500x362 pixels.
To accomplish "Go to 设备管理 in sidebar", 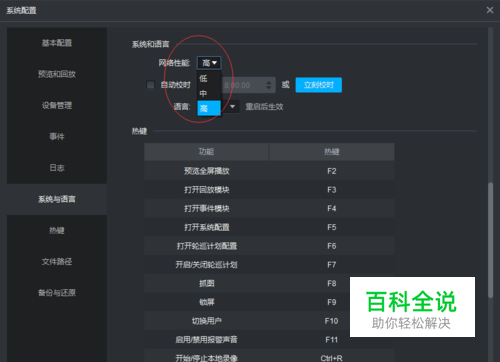I will coord(57,105).
